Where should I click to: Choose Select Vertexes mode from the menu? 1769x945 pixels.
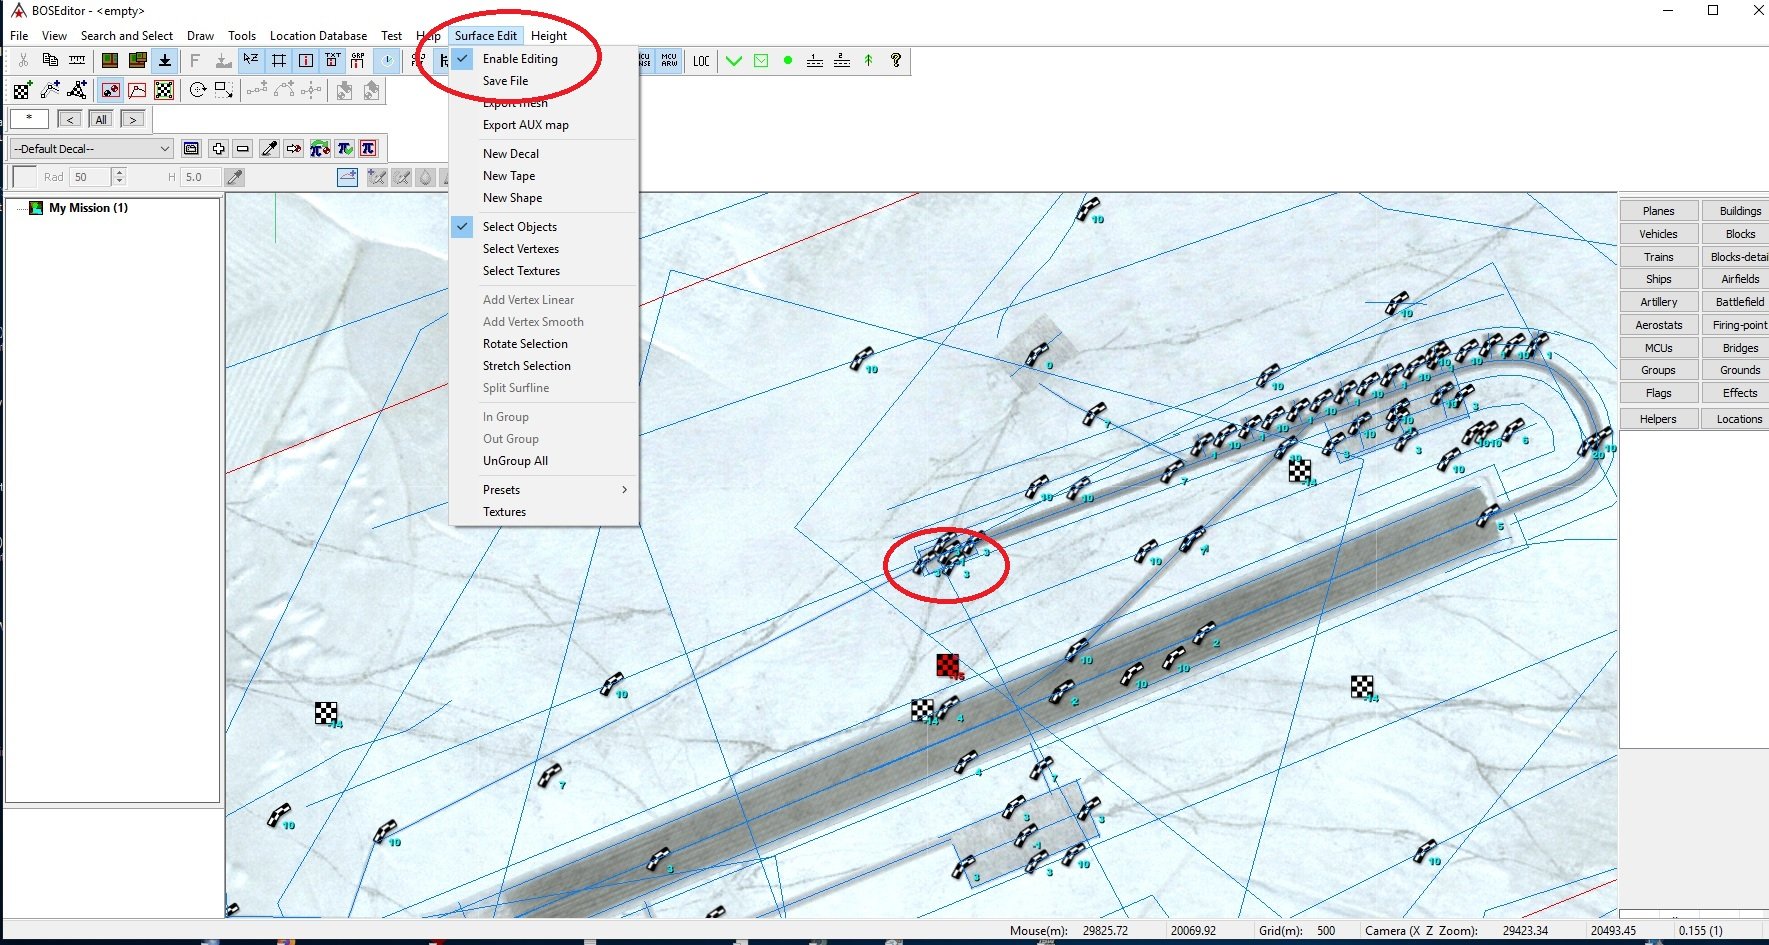[520, 249]
